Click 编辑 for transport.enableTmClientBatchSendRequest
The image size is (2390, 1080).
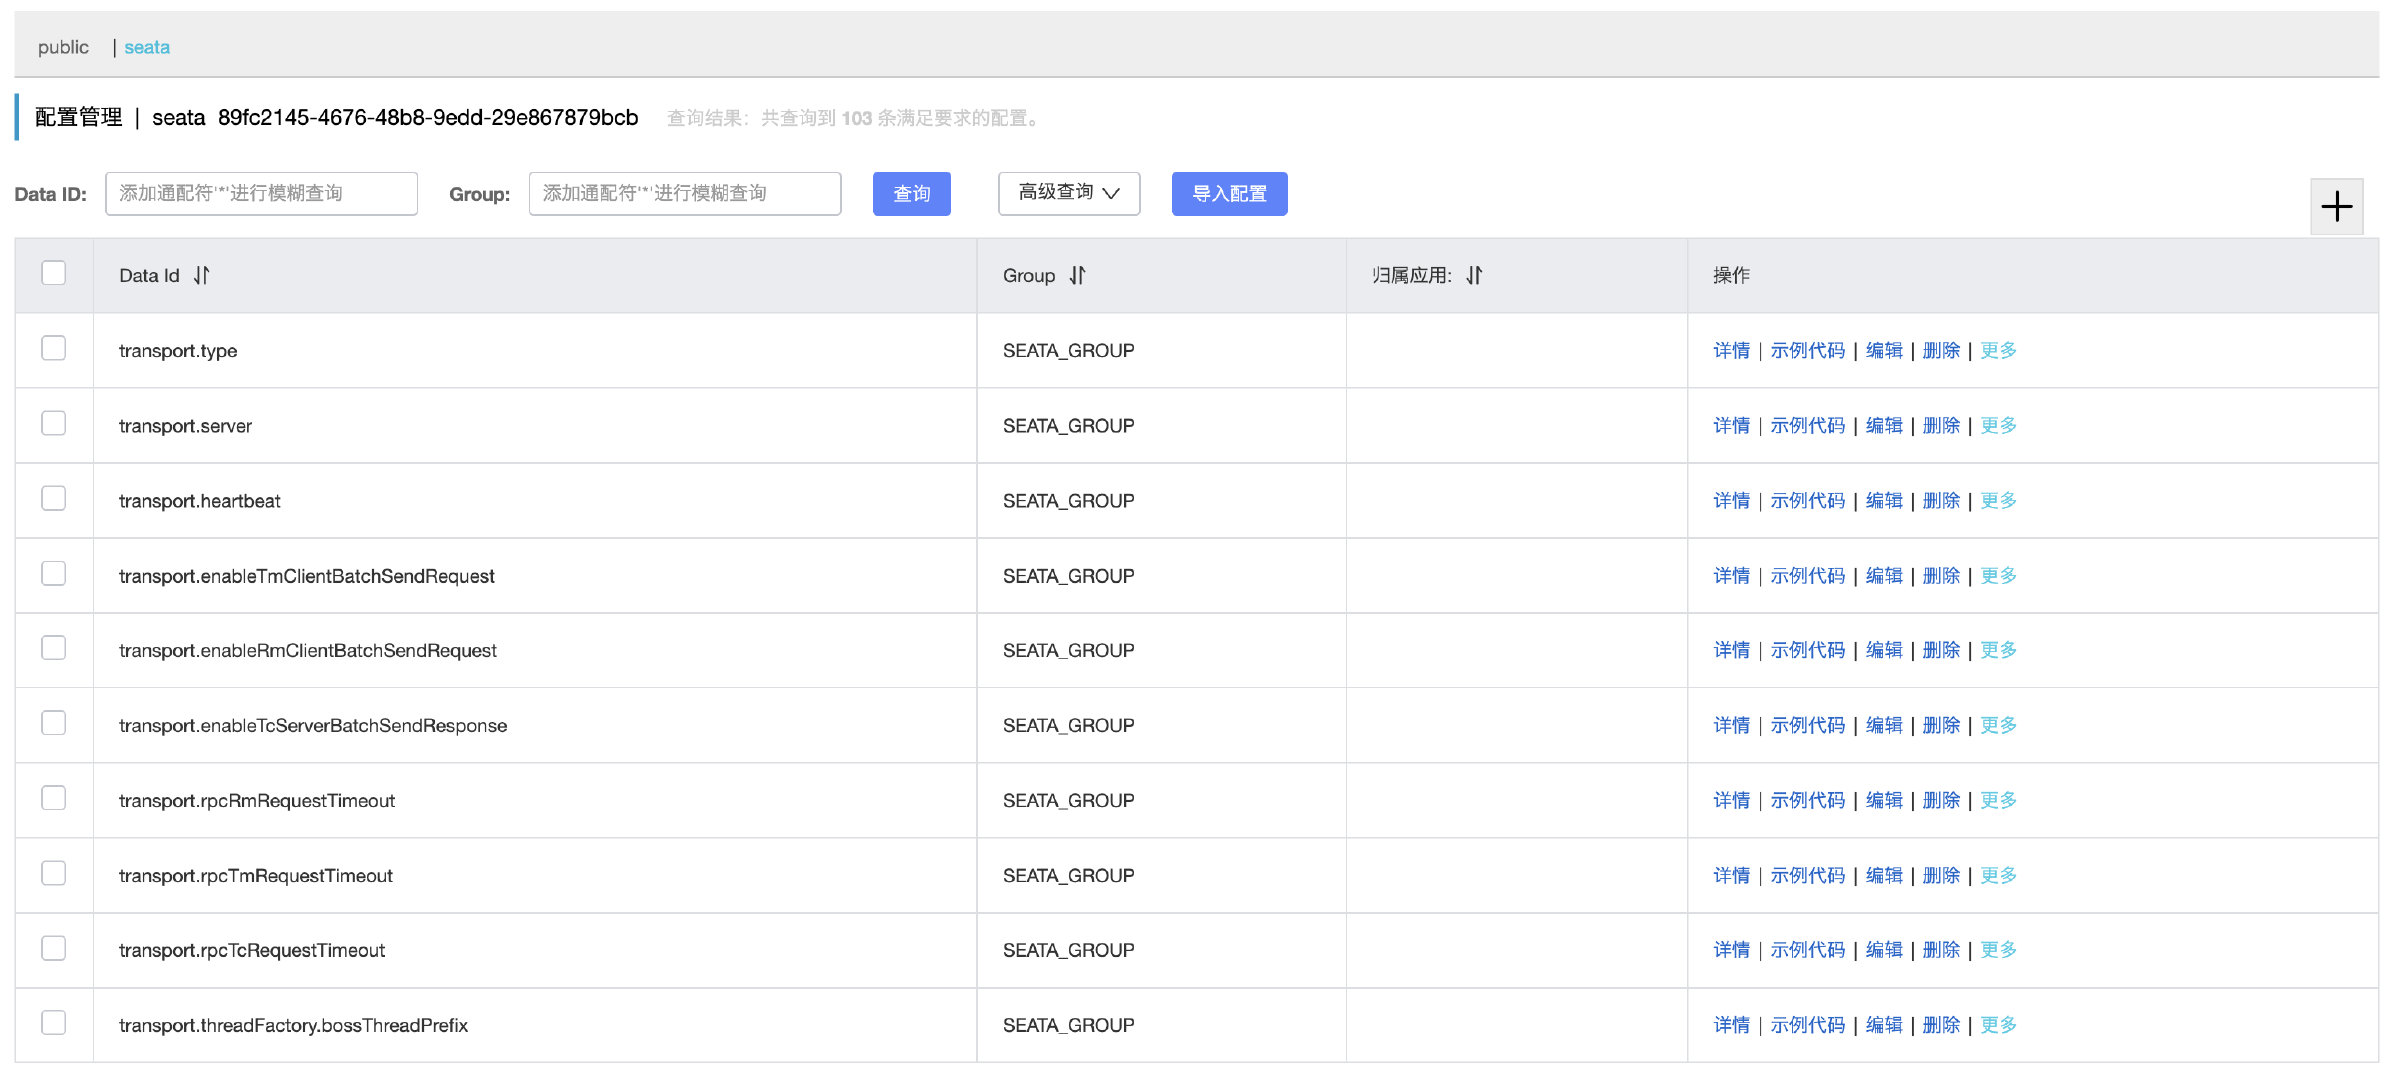pyautogui.click(x=1884, y=575)
